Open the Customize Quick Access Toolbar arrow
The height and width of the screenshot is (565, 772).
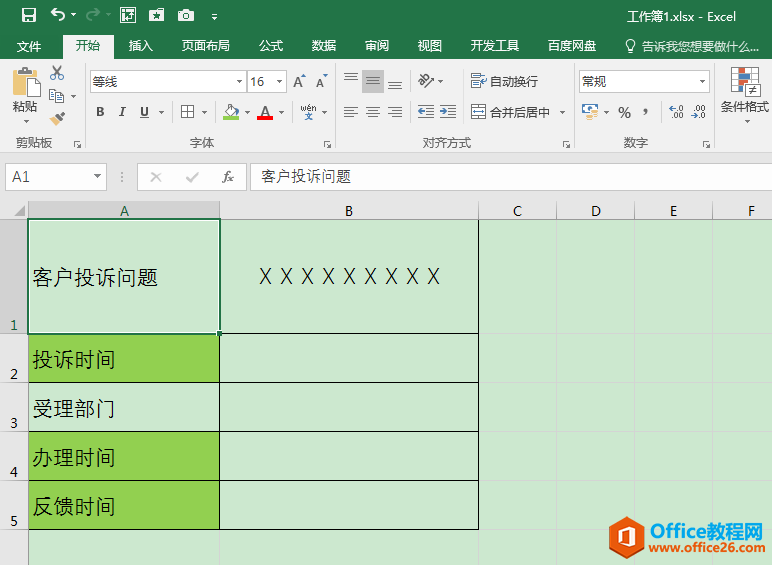(214, 16)
